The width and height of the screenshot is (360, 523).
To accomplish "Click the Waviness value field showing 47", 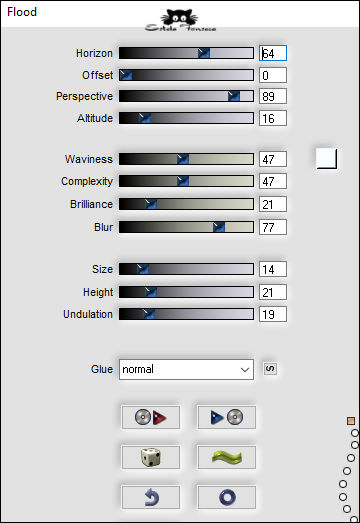I will (x=273, y=159).
